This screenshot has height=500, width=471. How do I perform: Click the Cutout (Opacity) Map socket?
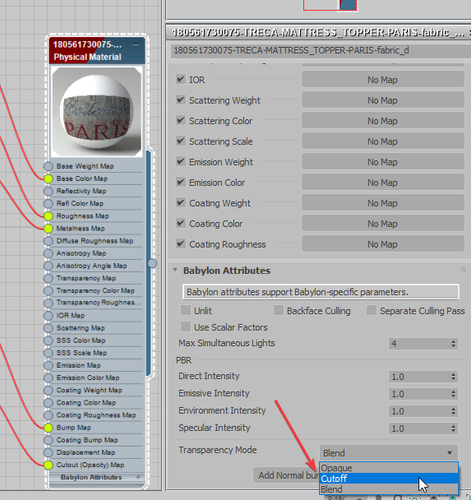48,465
